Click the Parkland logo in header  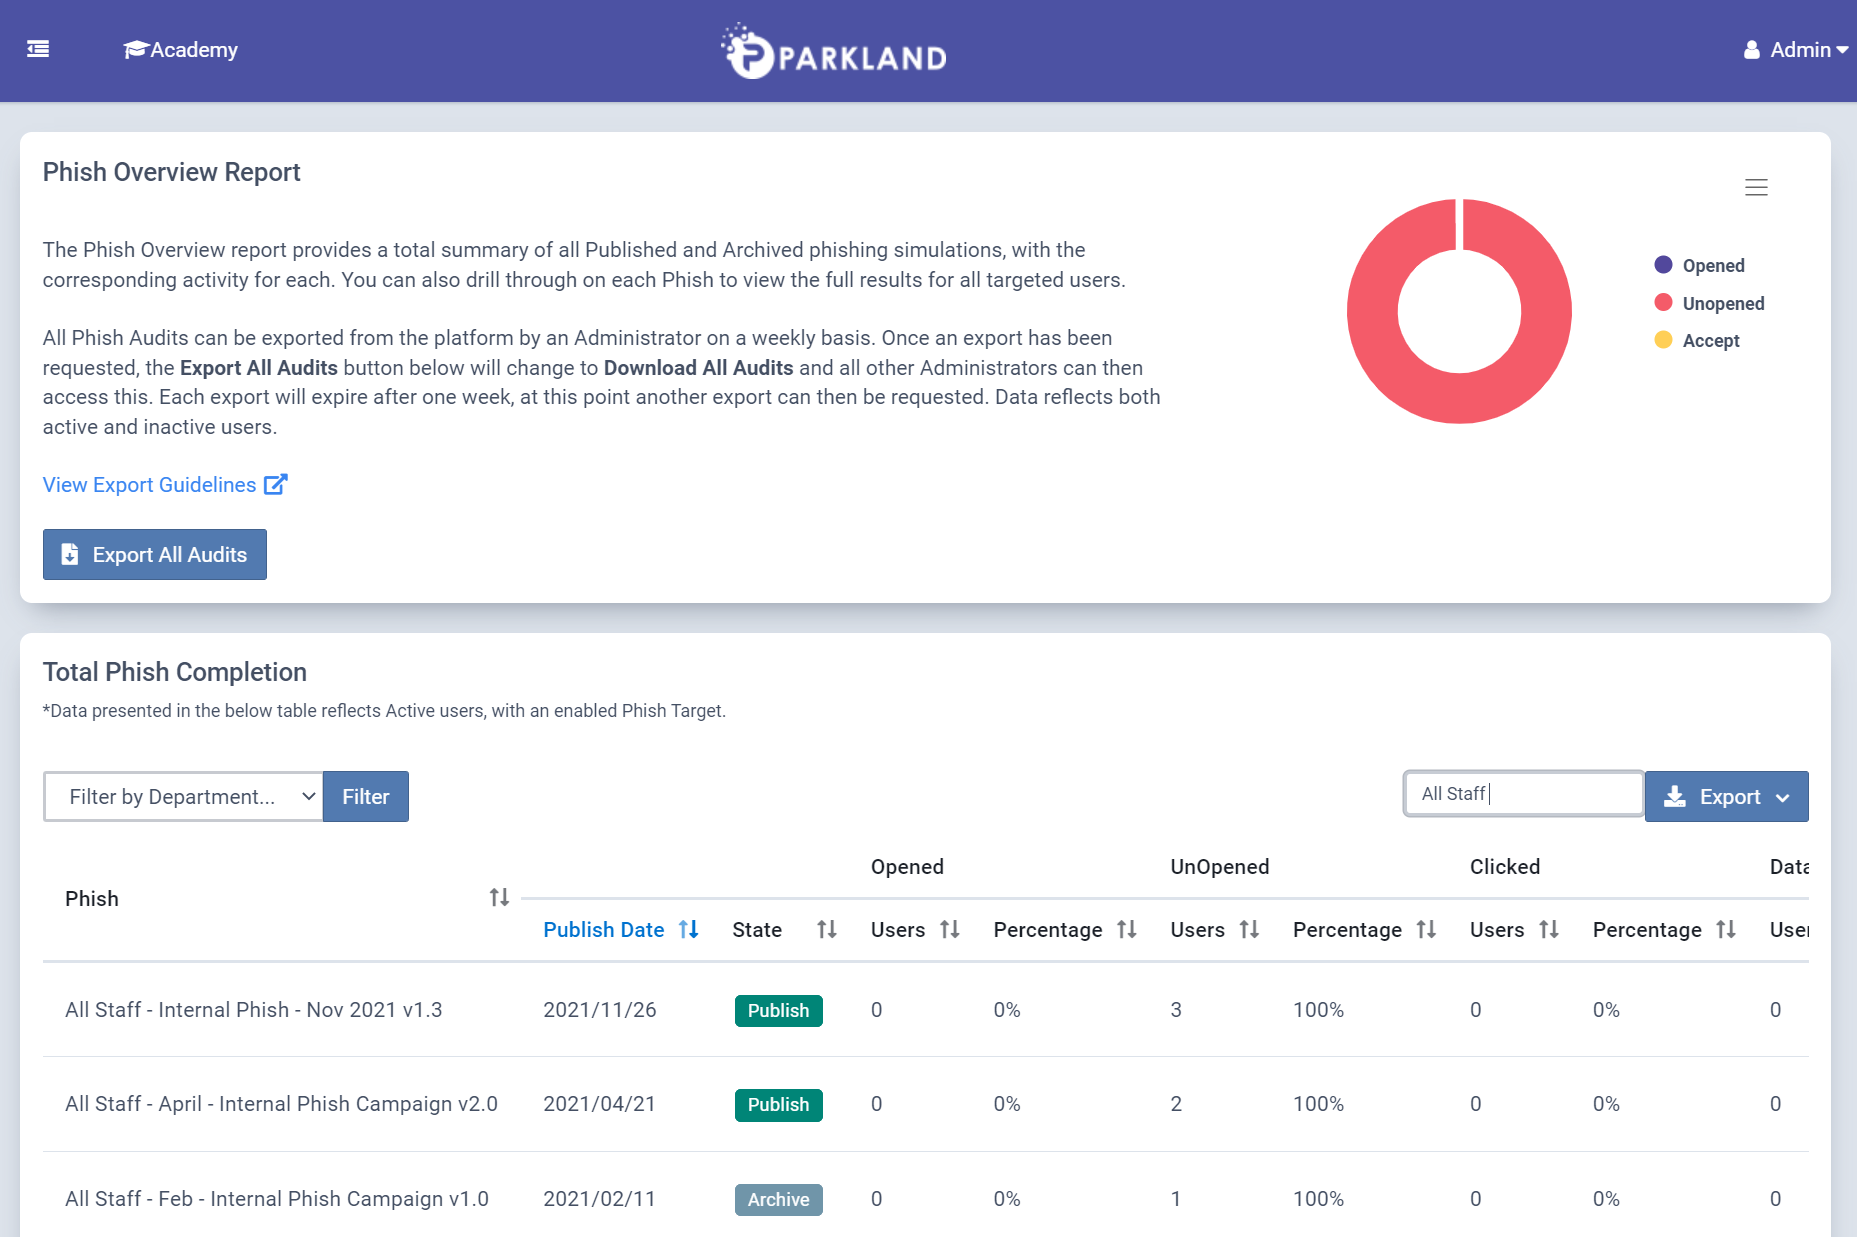[834, 52]
